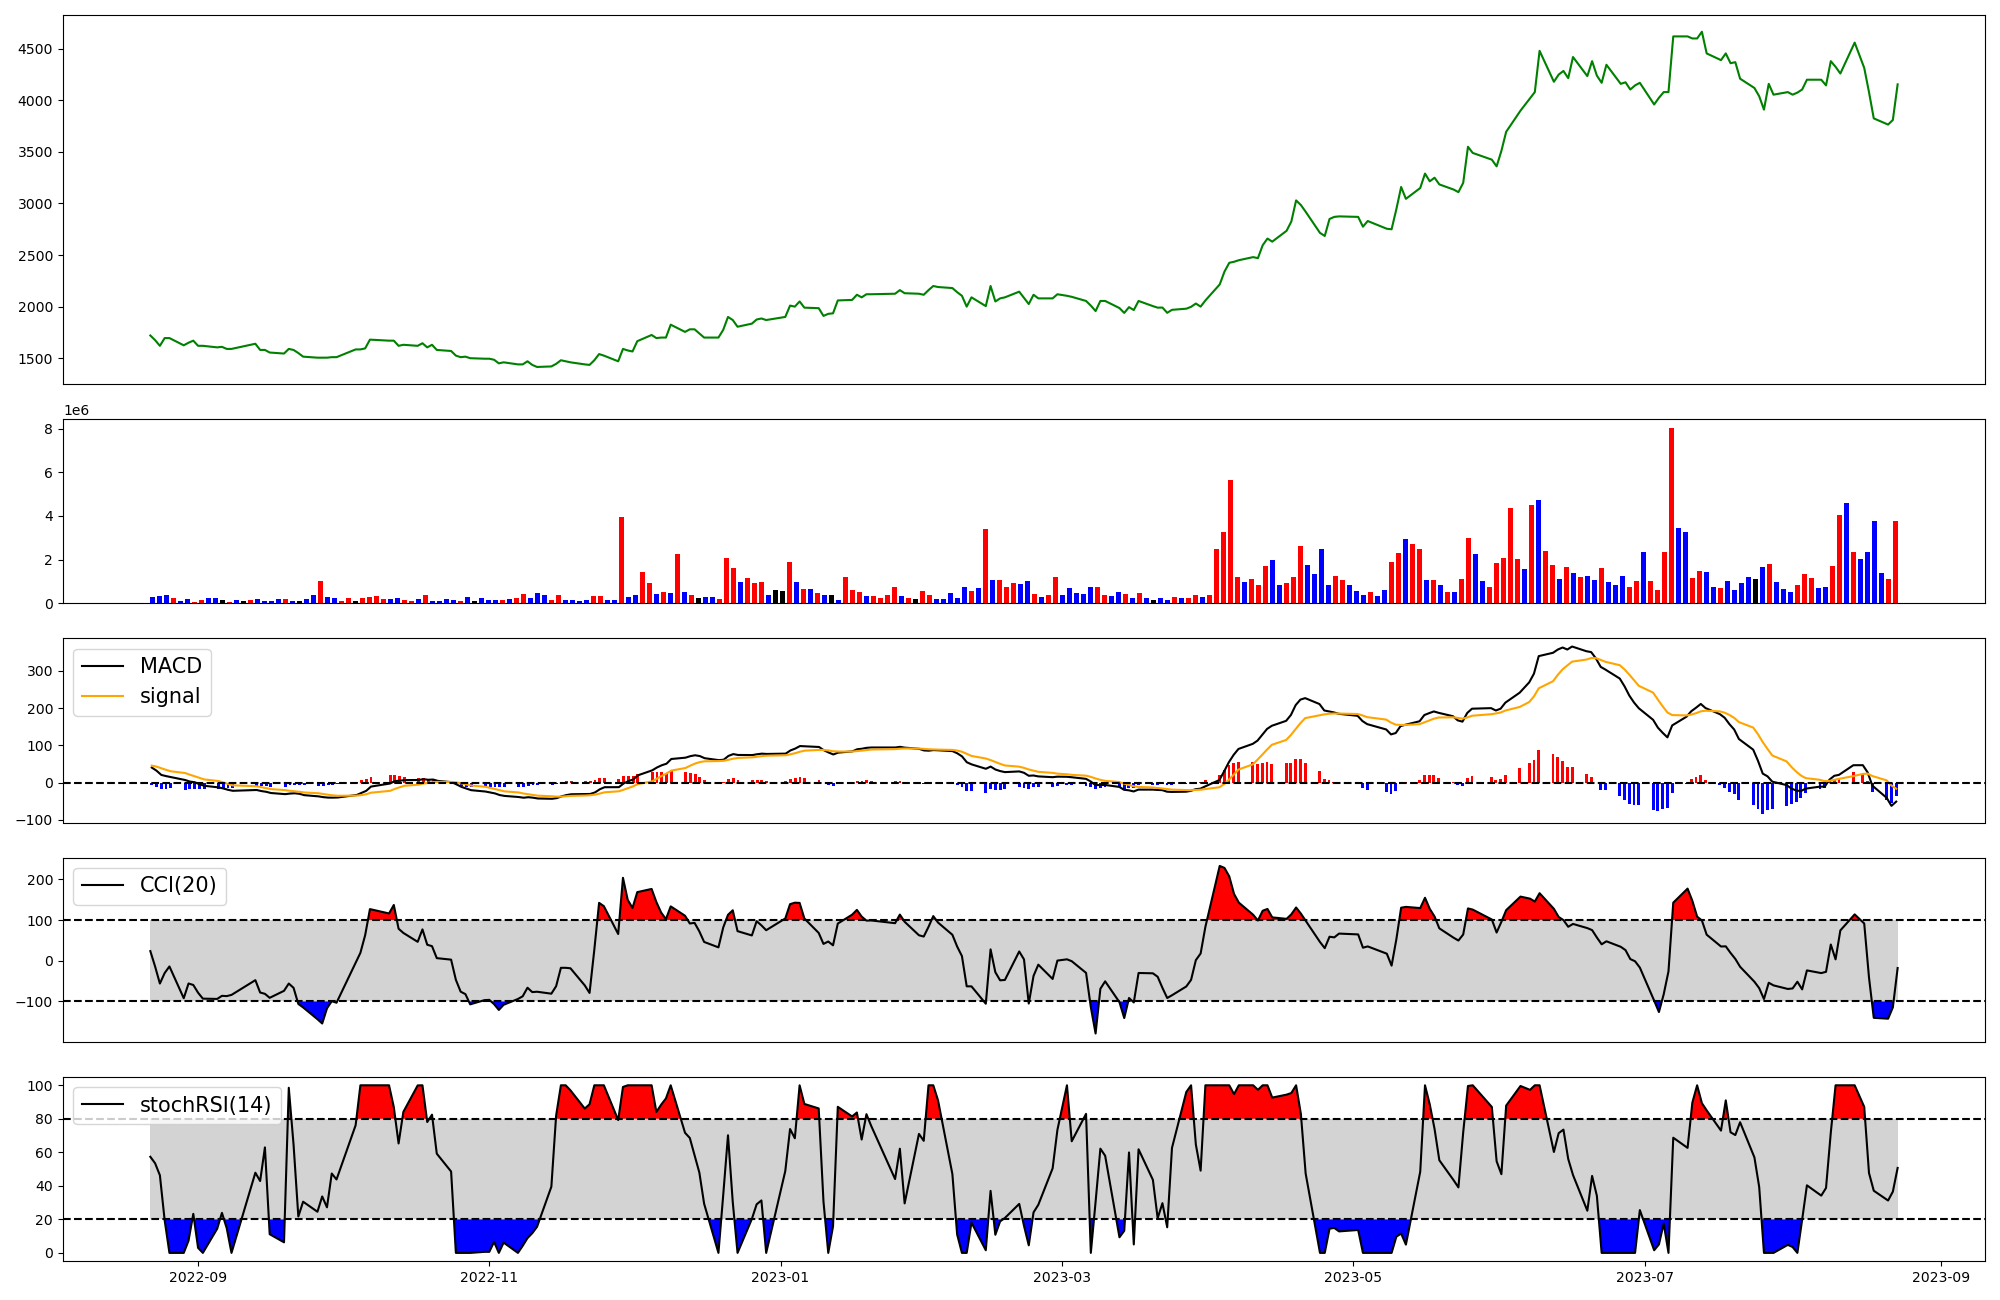Click the 80 tick on stochRSI axis
The height and width of the screenshot is (1300, 2000).
point(45,1119)
